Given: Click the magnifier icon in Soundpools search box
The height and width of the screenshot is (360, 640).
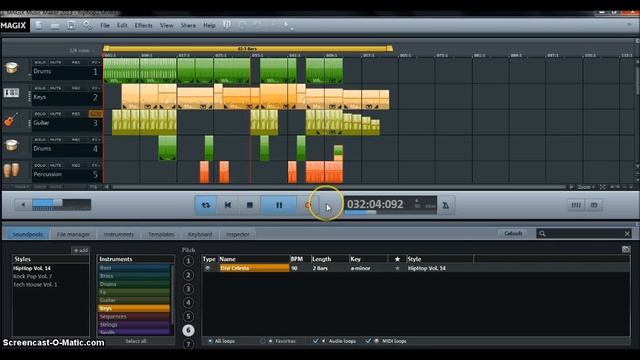Looking at the screenshot, I should (542, 233).
